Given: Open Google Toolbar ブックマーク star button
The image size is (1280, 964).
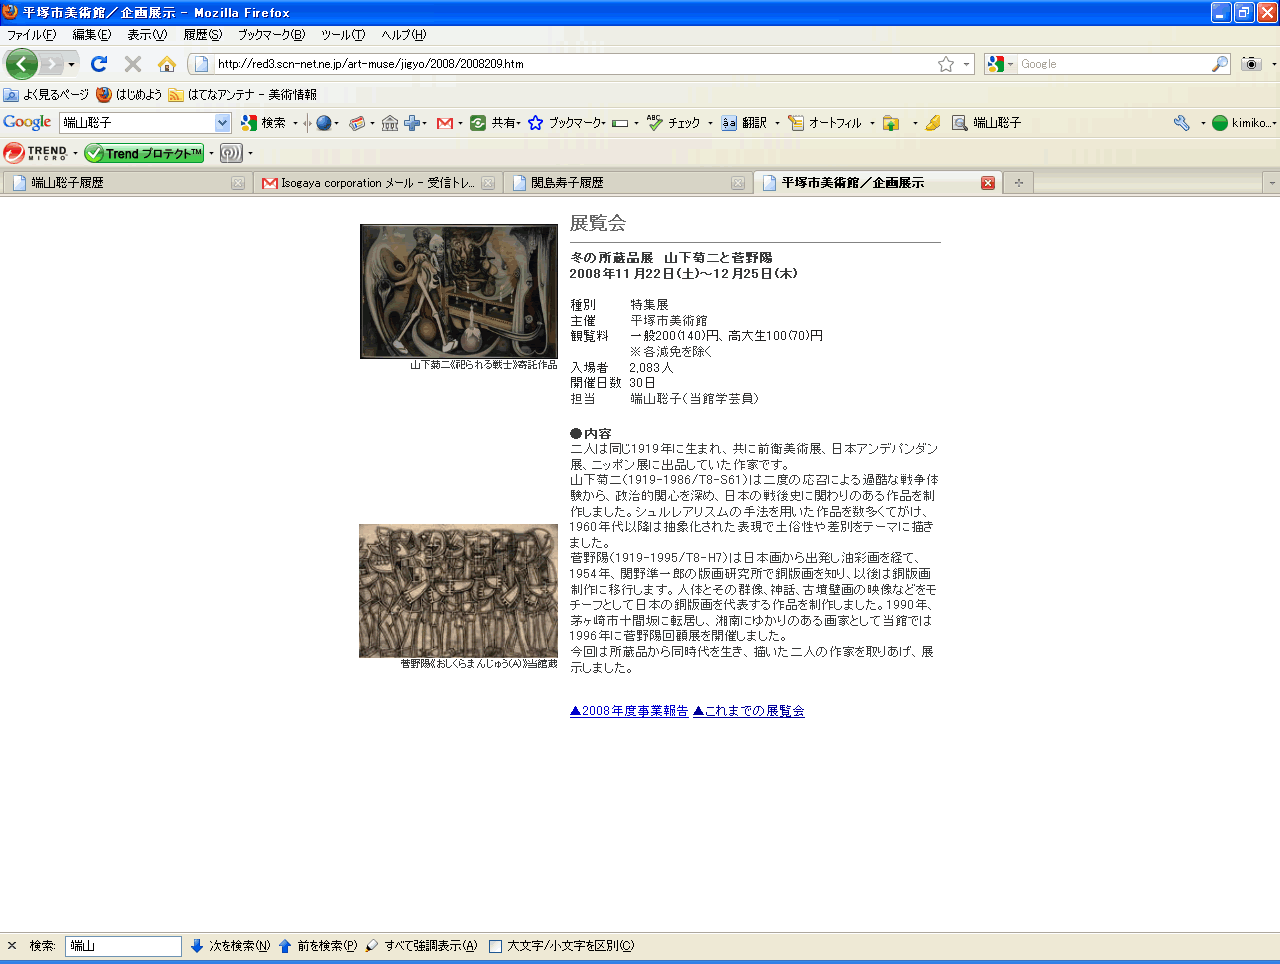Looking at the screenshot, I should (x=565, y=123).
